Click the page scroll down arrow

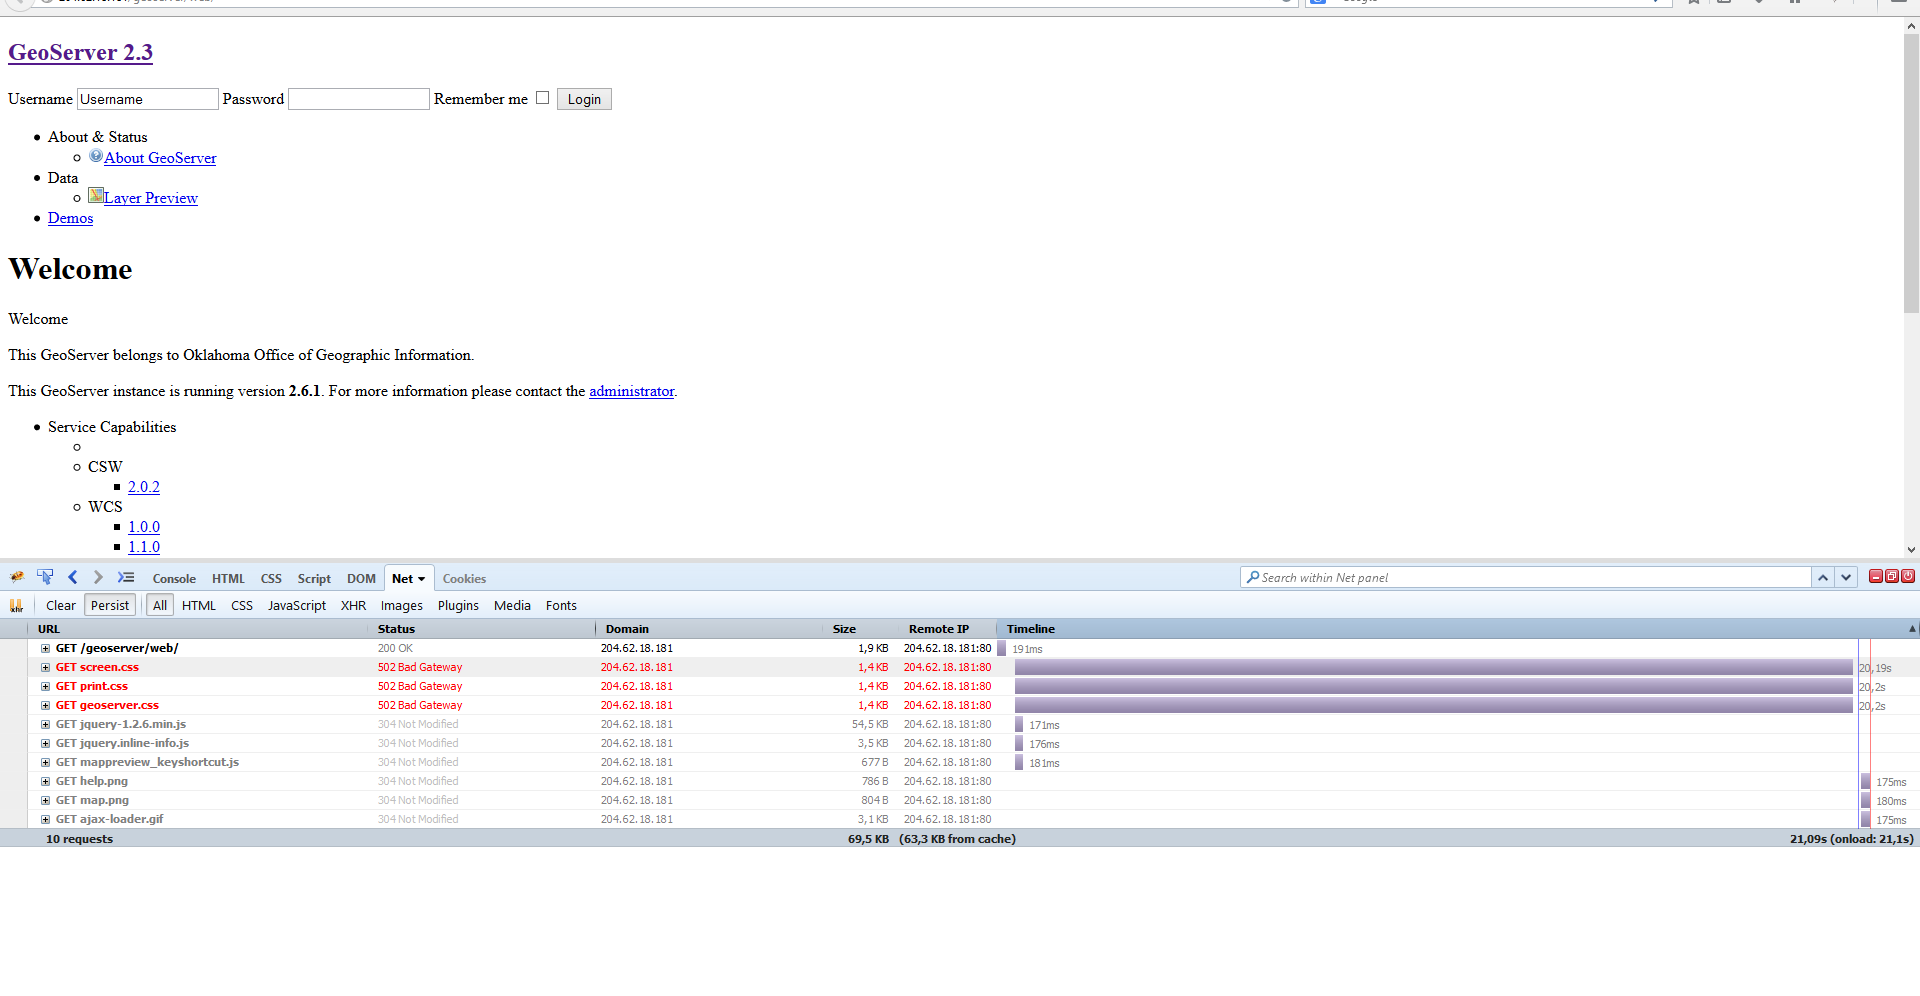pyautogui.click(x=1911, y=549)
